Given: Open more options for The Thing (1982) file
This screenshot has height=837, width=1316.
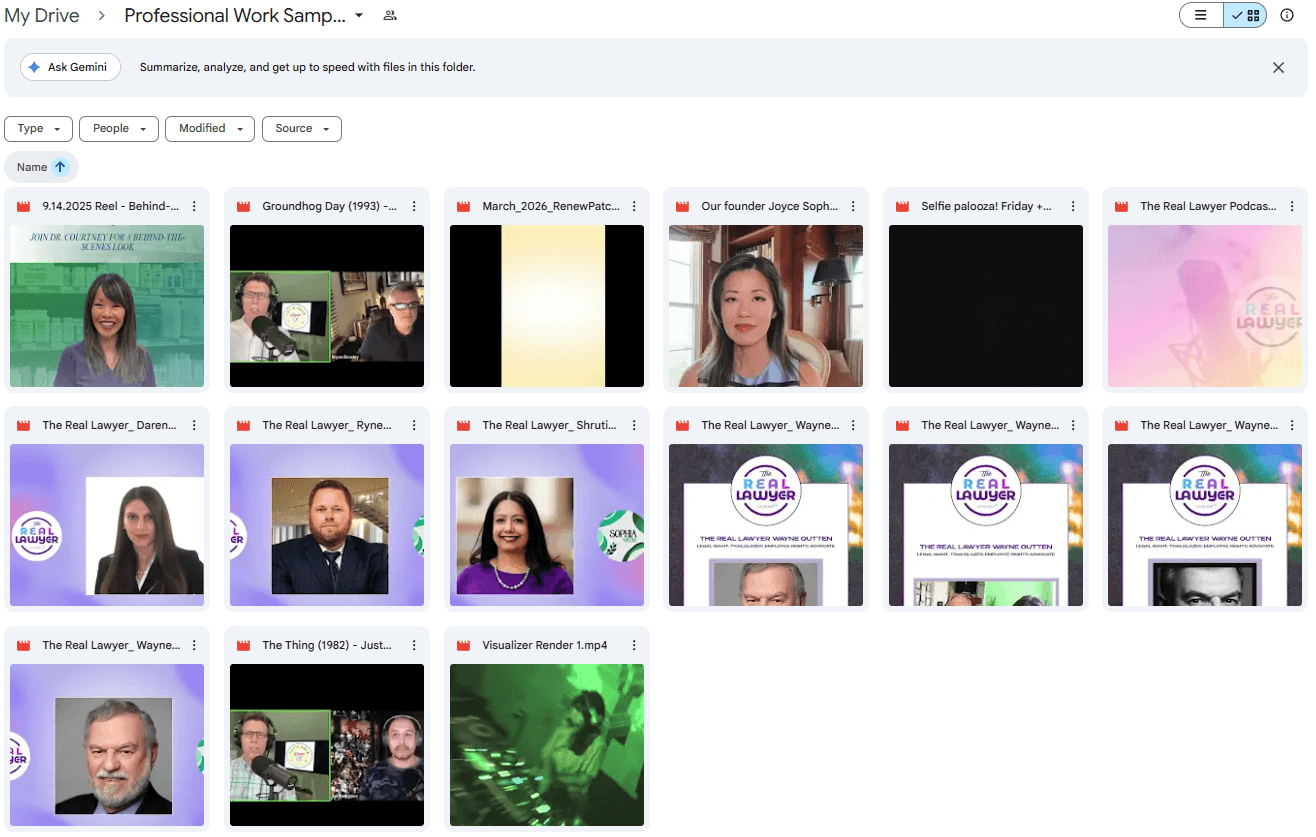Looking at the screenshot, I should 414,645.
